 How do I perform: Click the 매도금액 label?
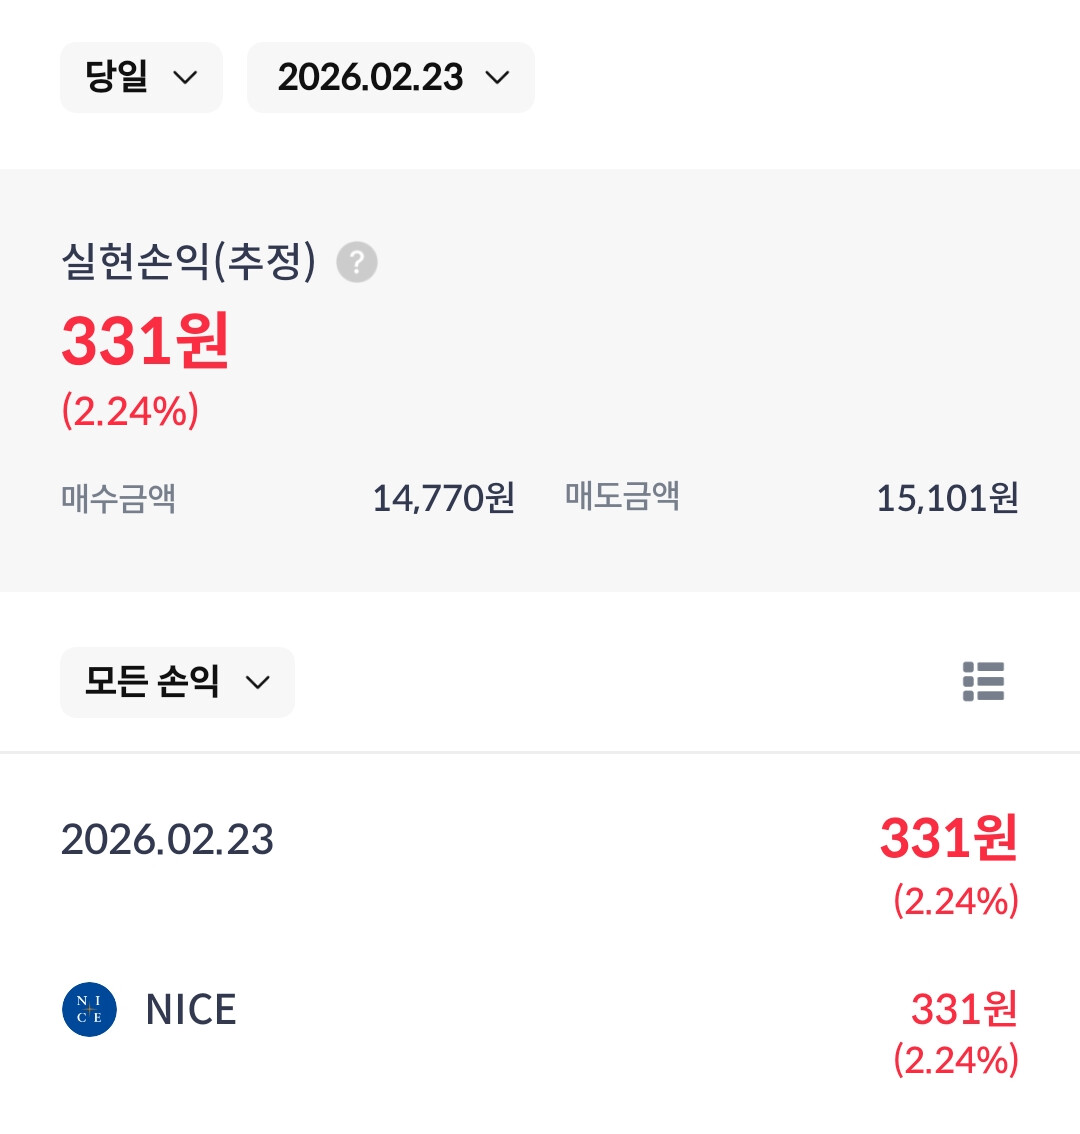pos(622,496)
